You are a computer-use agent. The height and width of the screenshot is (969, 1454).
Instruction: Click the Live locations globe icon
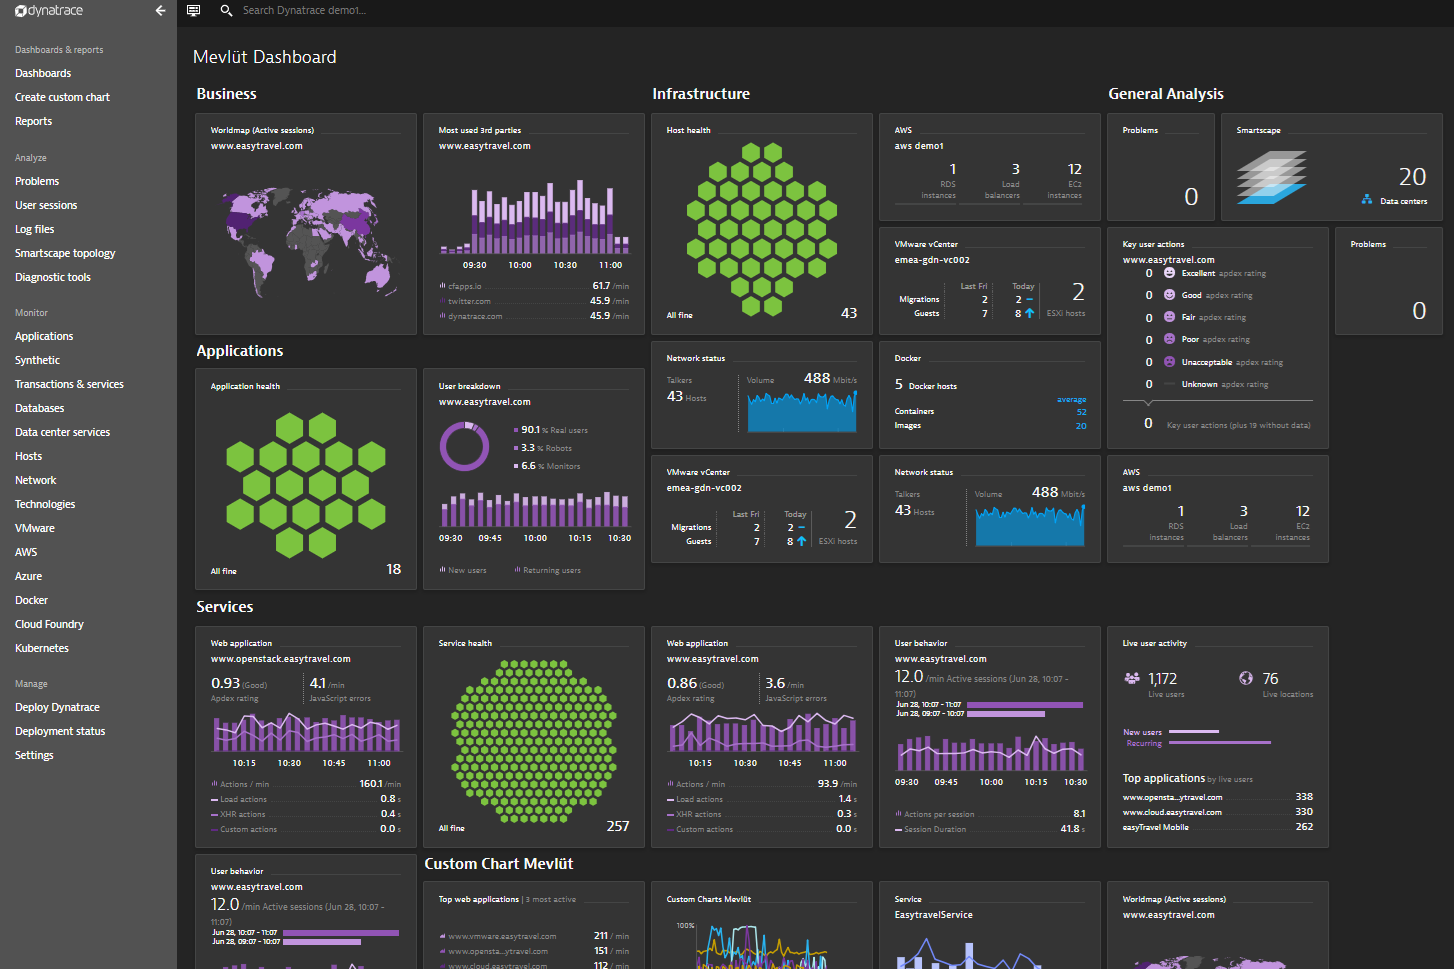coord(1246,678)
